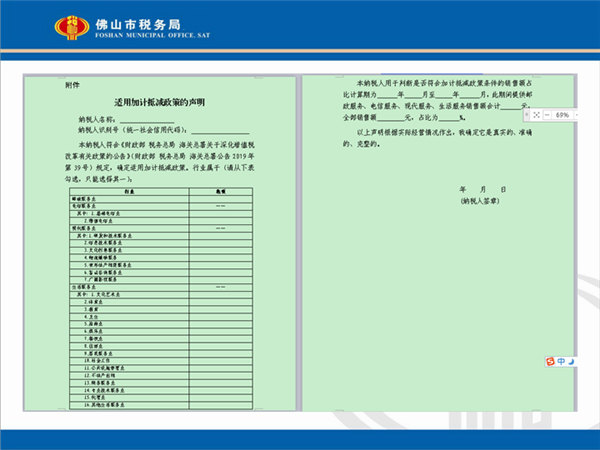Click the blank line after 纳税人识别号

[220, 131]
